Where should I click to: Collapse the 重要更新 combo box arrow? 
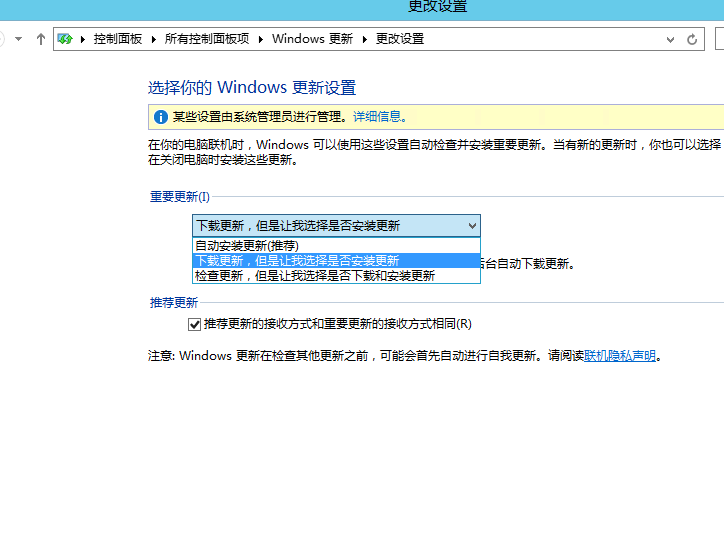tap(472, 226)
